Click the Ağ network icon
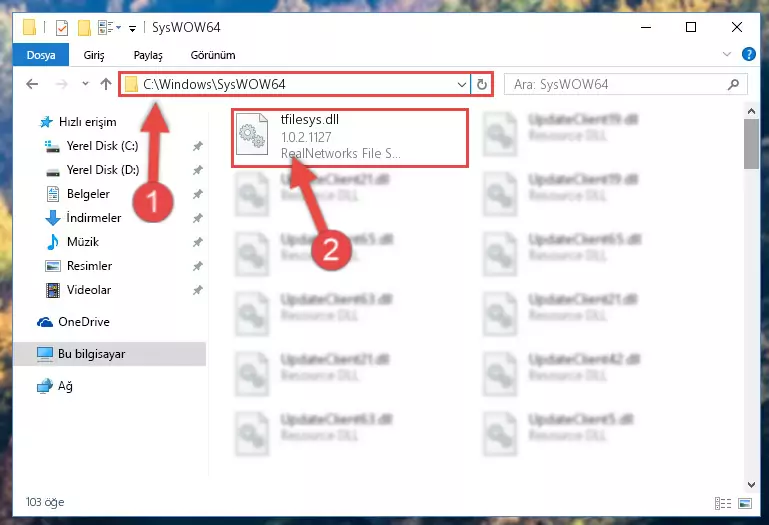769x525 pixels. [x=45, y=386]
